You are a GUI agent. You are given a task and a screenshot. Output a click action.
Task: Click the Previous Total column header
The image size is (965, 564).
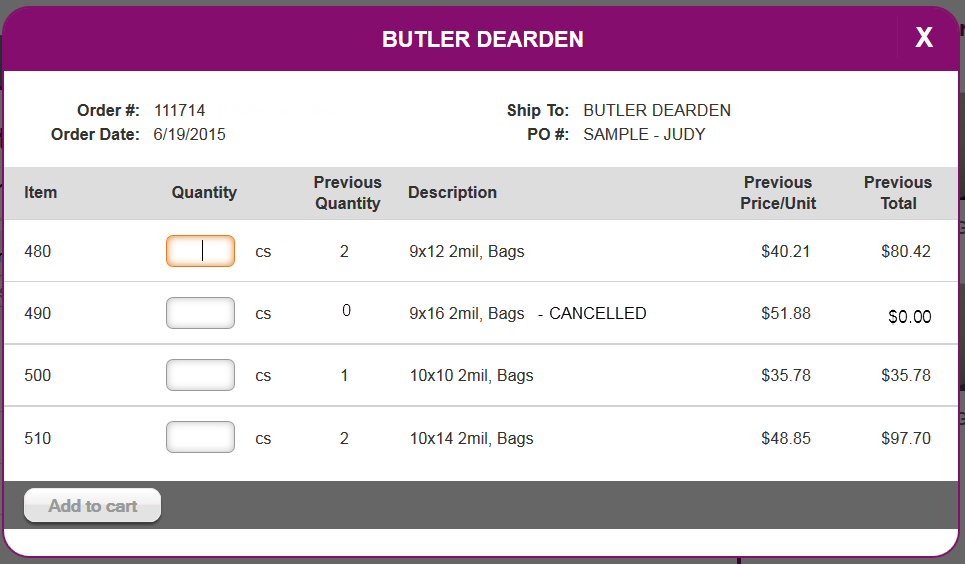point(898,193)
